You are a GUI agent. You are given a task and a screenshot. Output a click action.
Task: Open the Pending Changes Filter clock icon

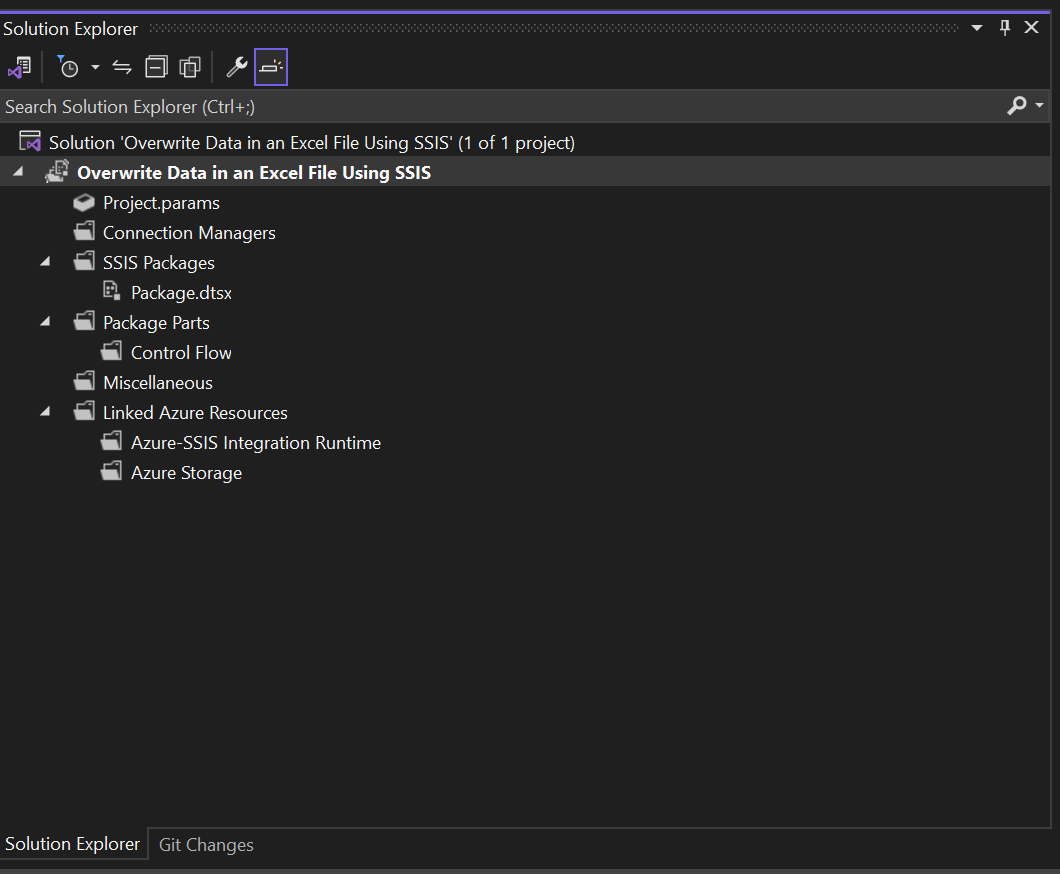click(x=68, y=67)
